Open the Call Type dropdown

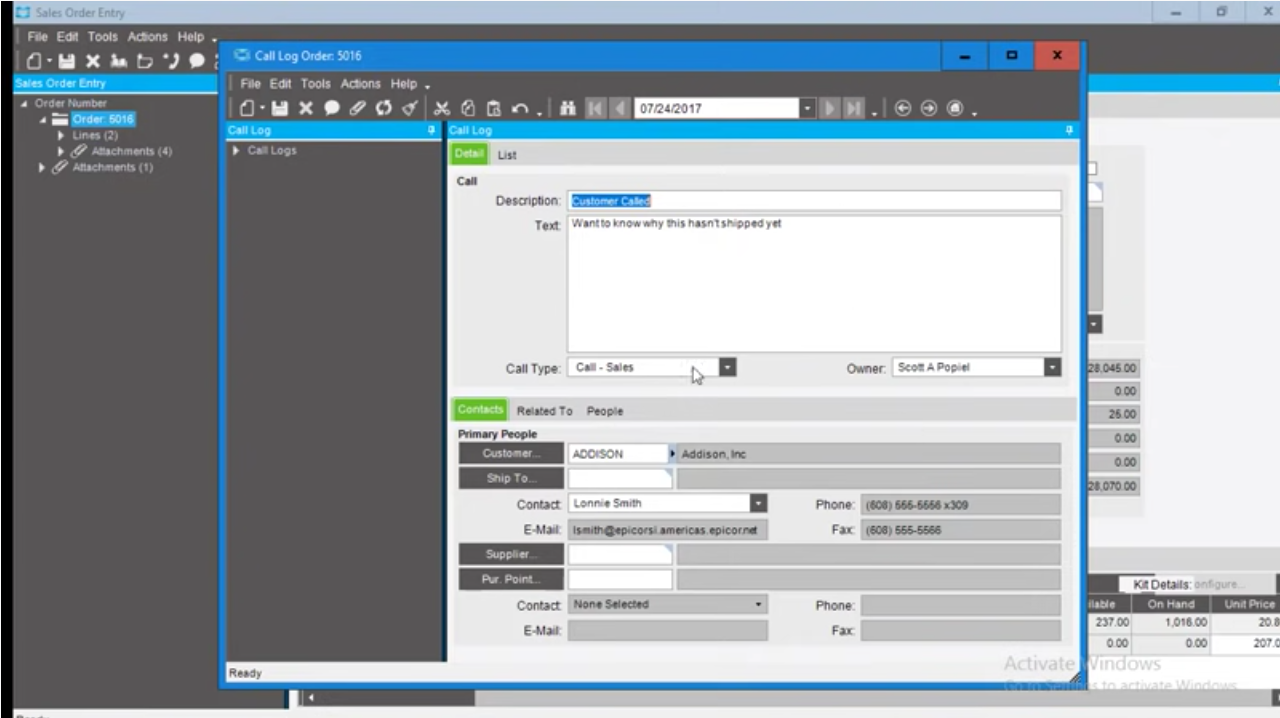pos(726,368)
